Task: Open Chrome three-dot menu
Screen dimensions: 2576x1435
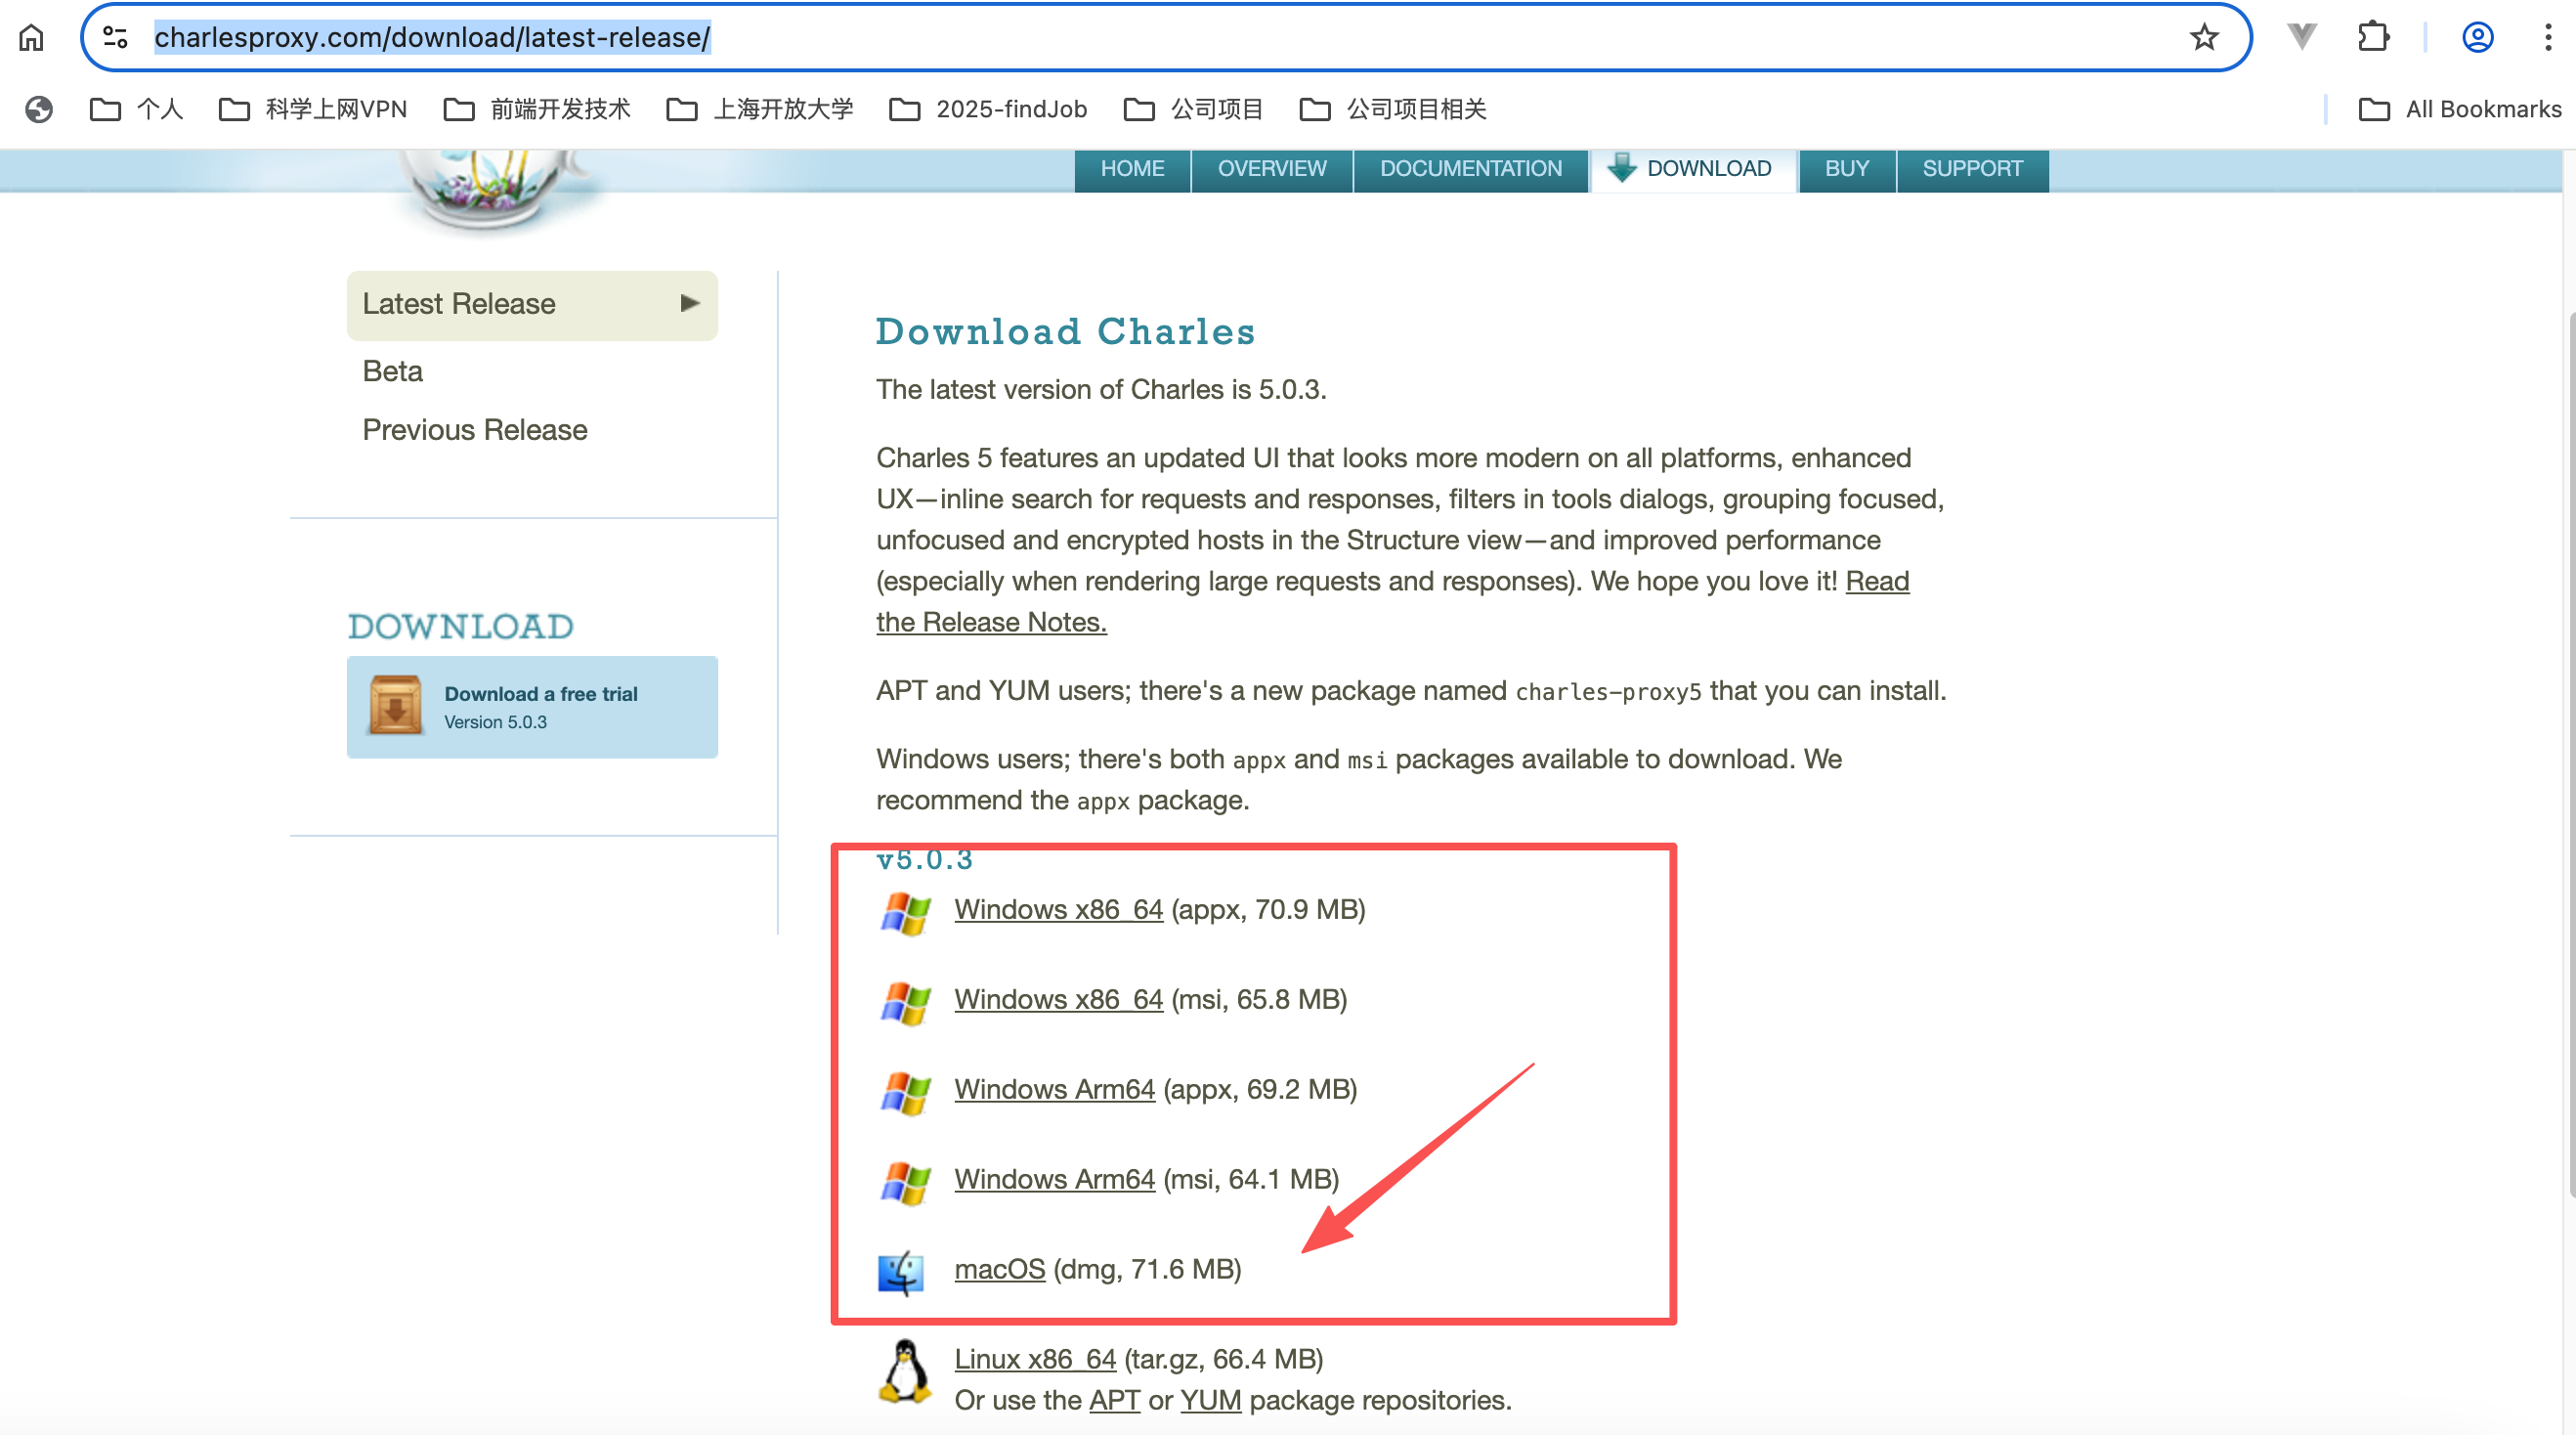Action: (x=2547, y=38)
